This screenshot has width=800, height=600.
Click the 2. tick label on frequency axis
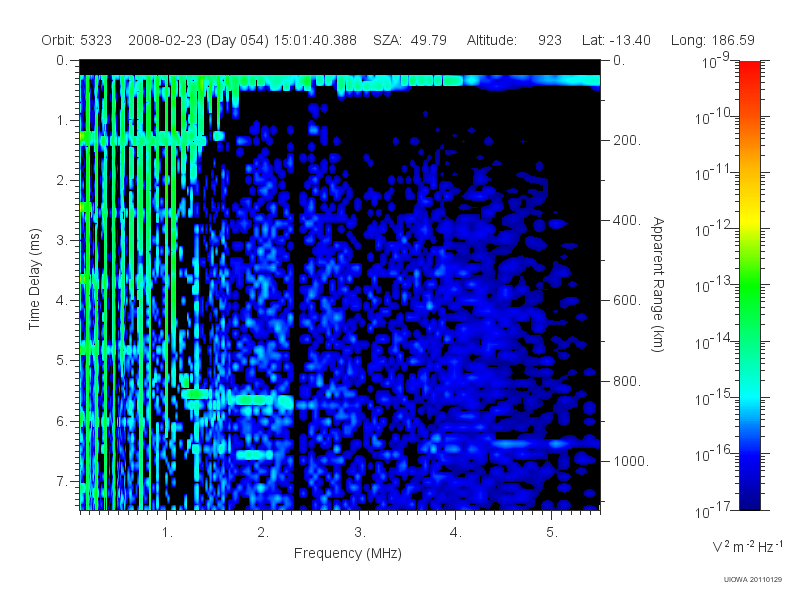tap(263, 533)
